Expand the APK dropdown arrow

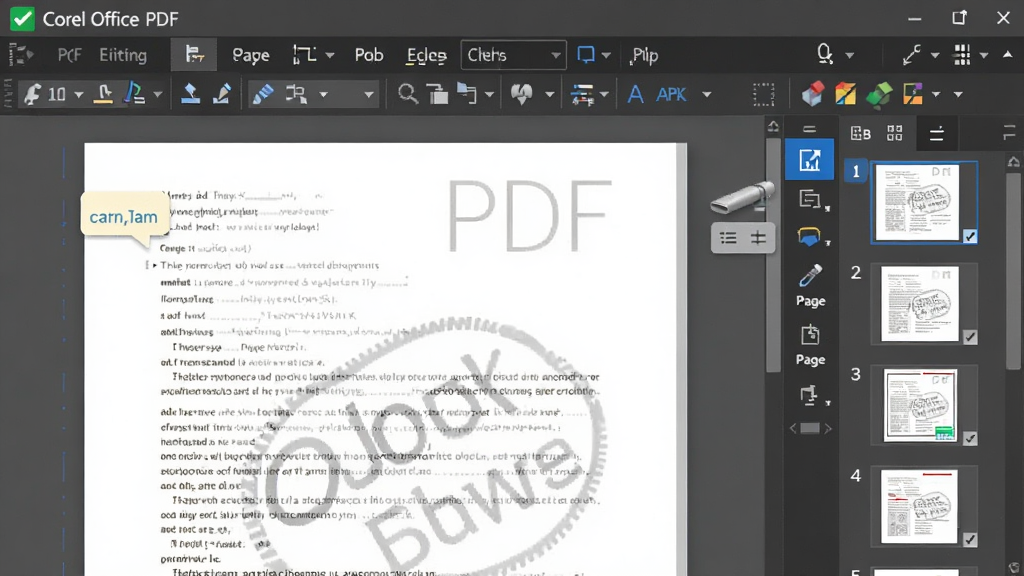coord(706,95)
